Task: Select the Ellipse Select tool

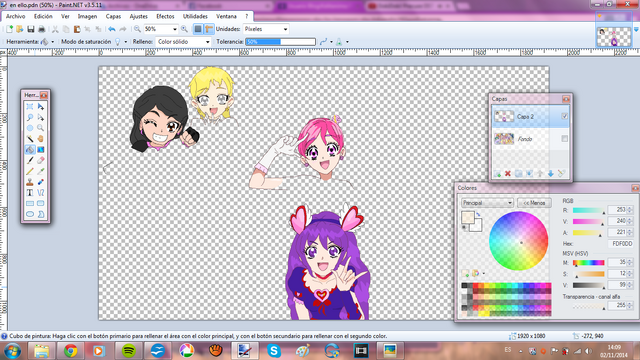Action: point(30,128)
